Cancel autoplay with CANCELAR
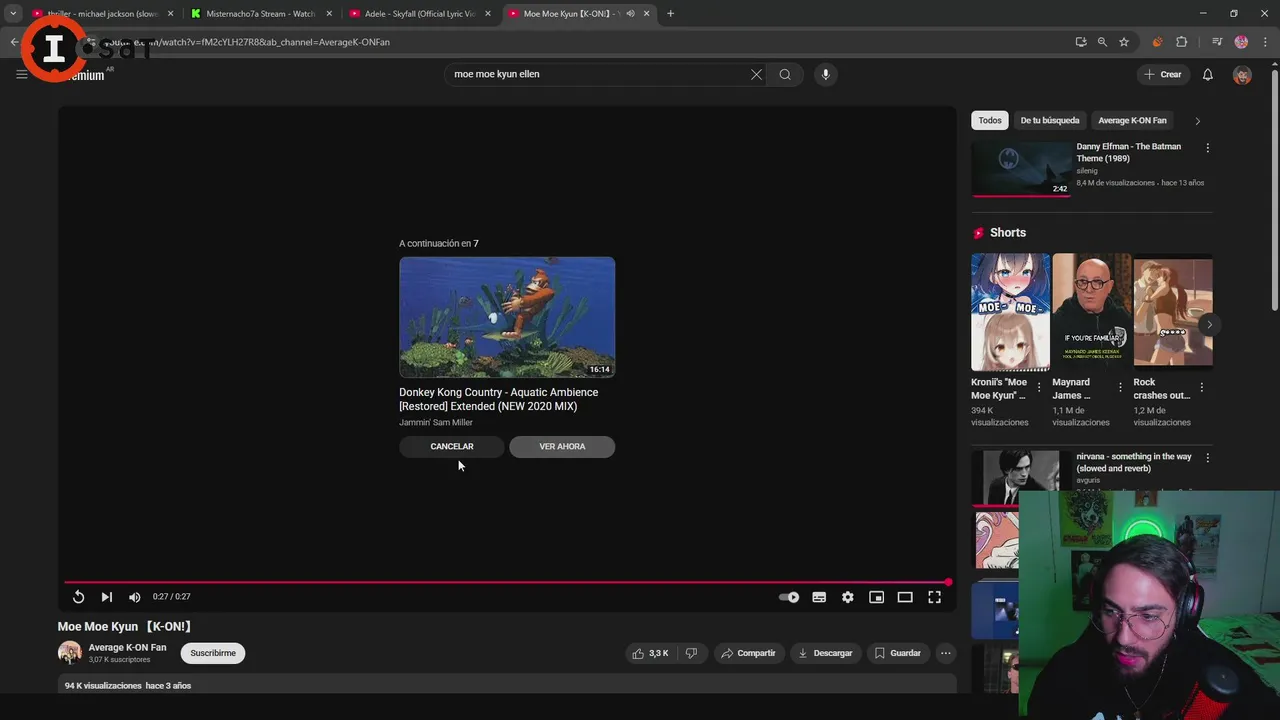 coord(452,447)
